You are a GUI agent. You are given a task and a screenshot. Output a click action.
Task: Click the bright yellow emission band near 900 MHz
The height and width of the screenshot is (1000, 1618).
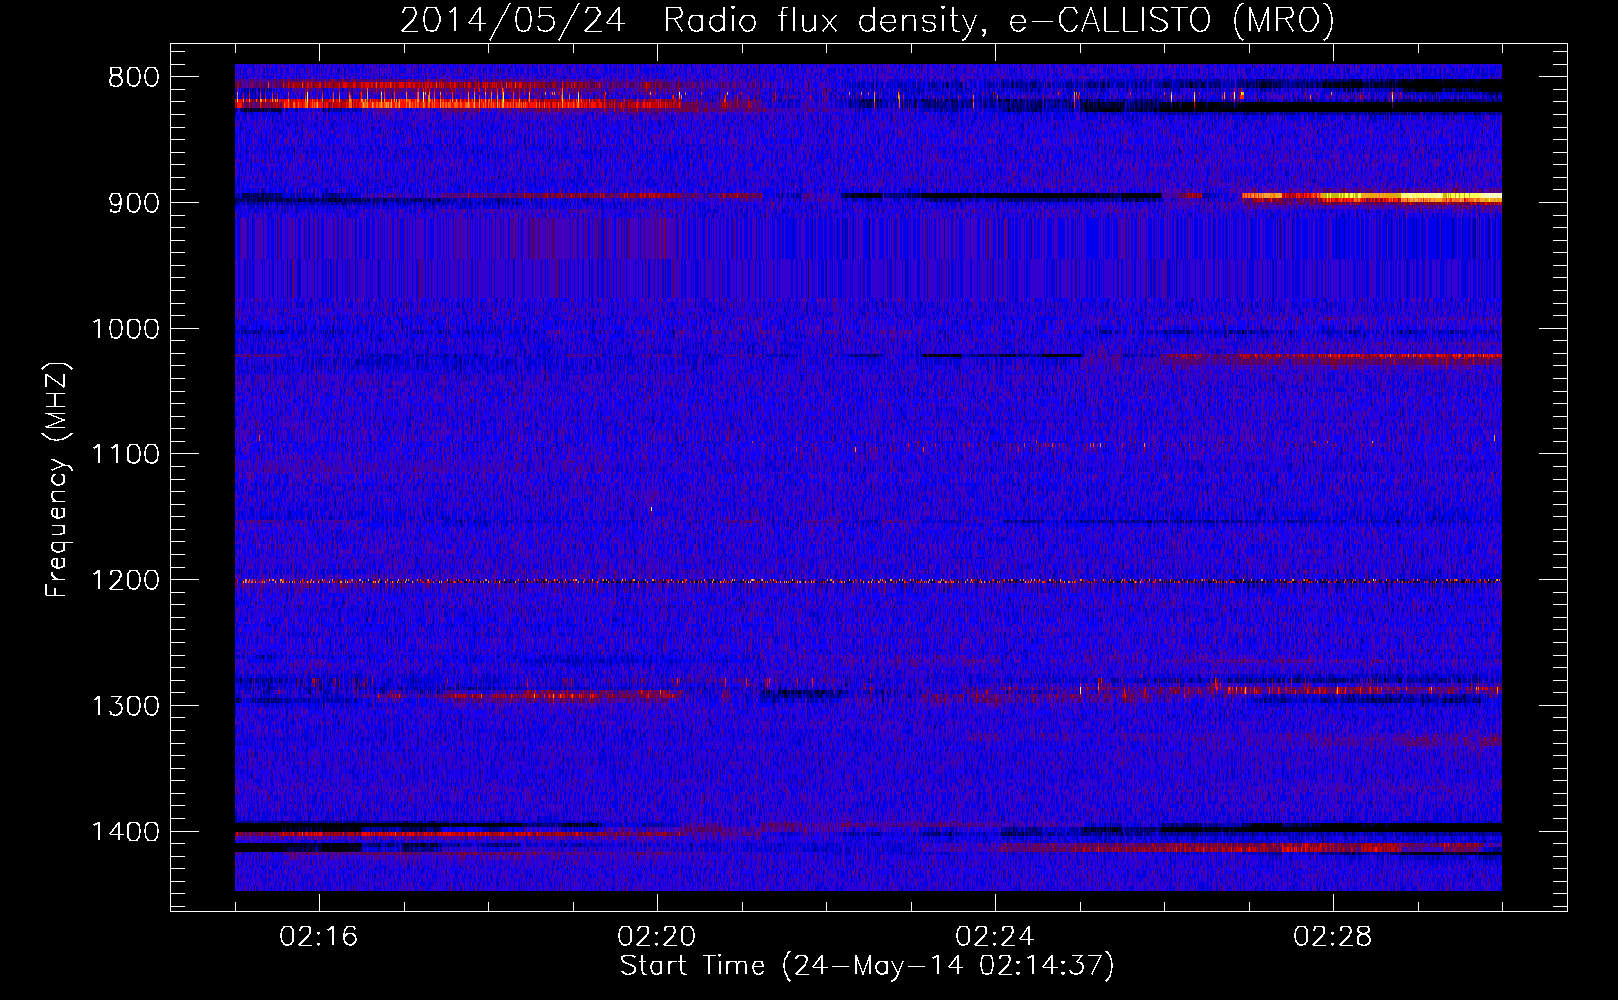pyautogui.click(x=1372, y=197)
